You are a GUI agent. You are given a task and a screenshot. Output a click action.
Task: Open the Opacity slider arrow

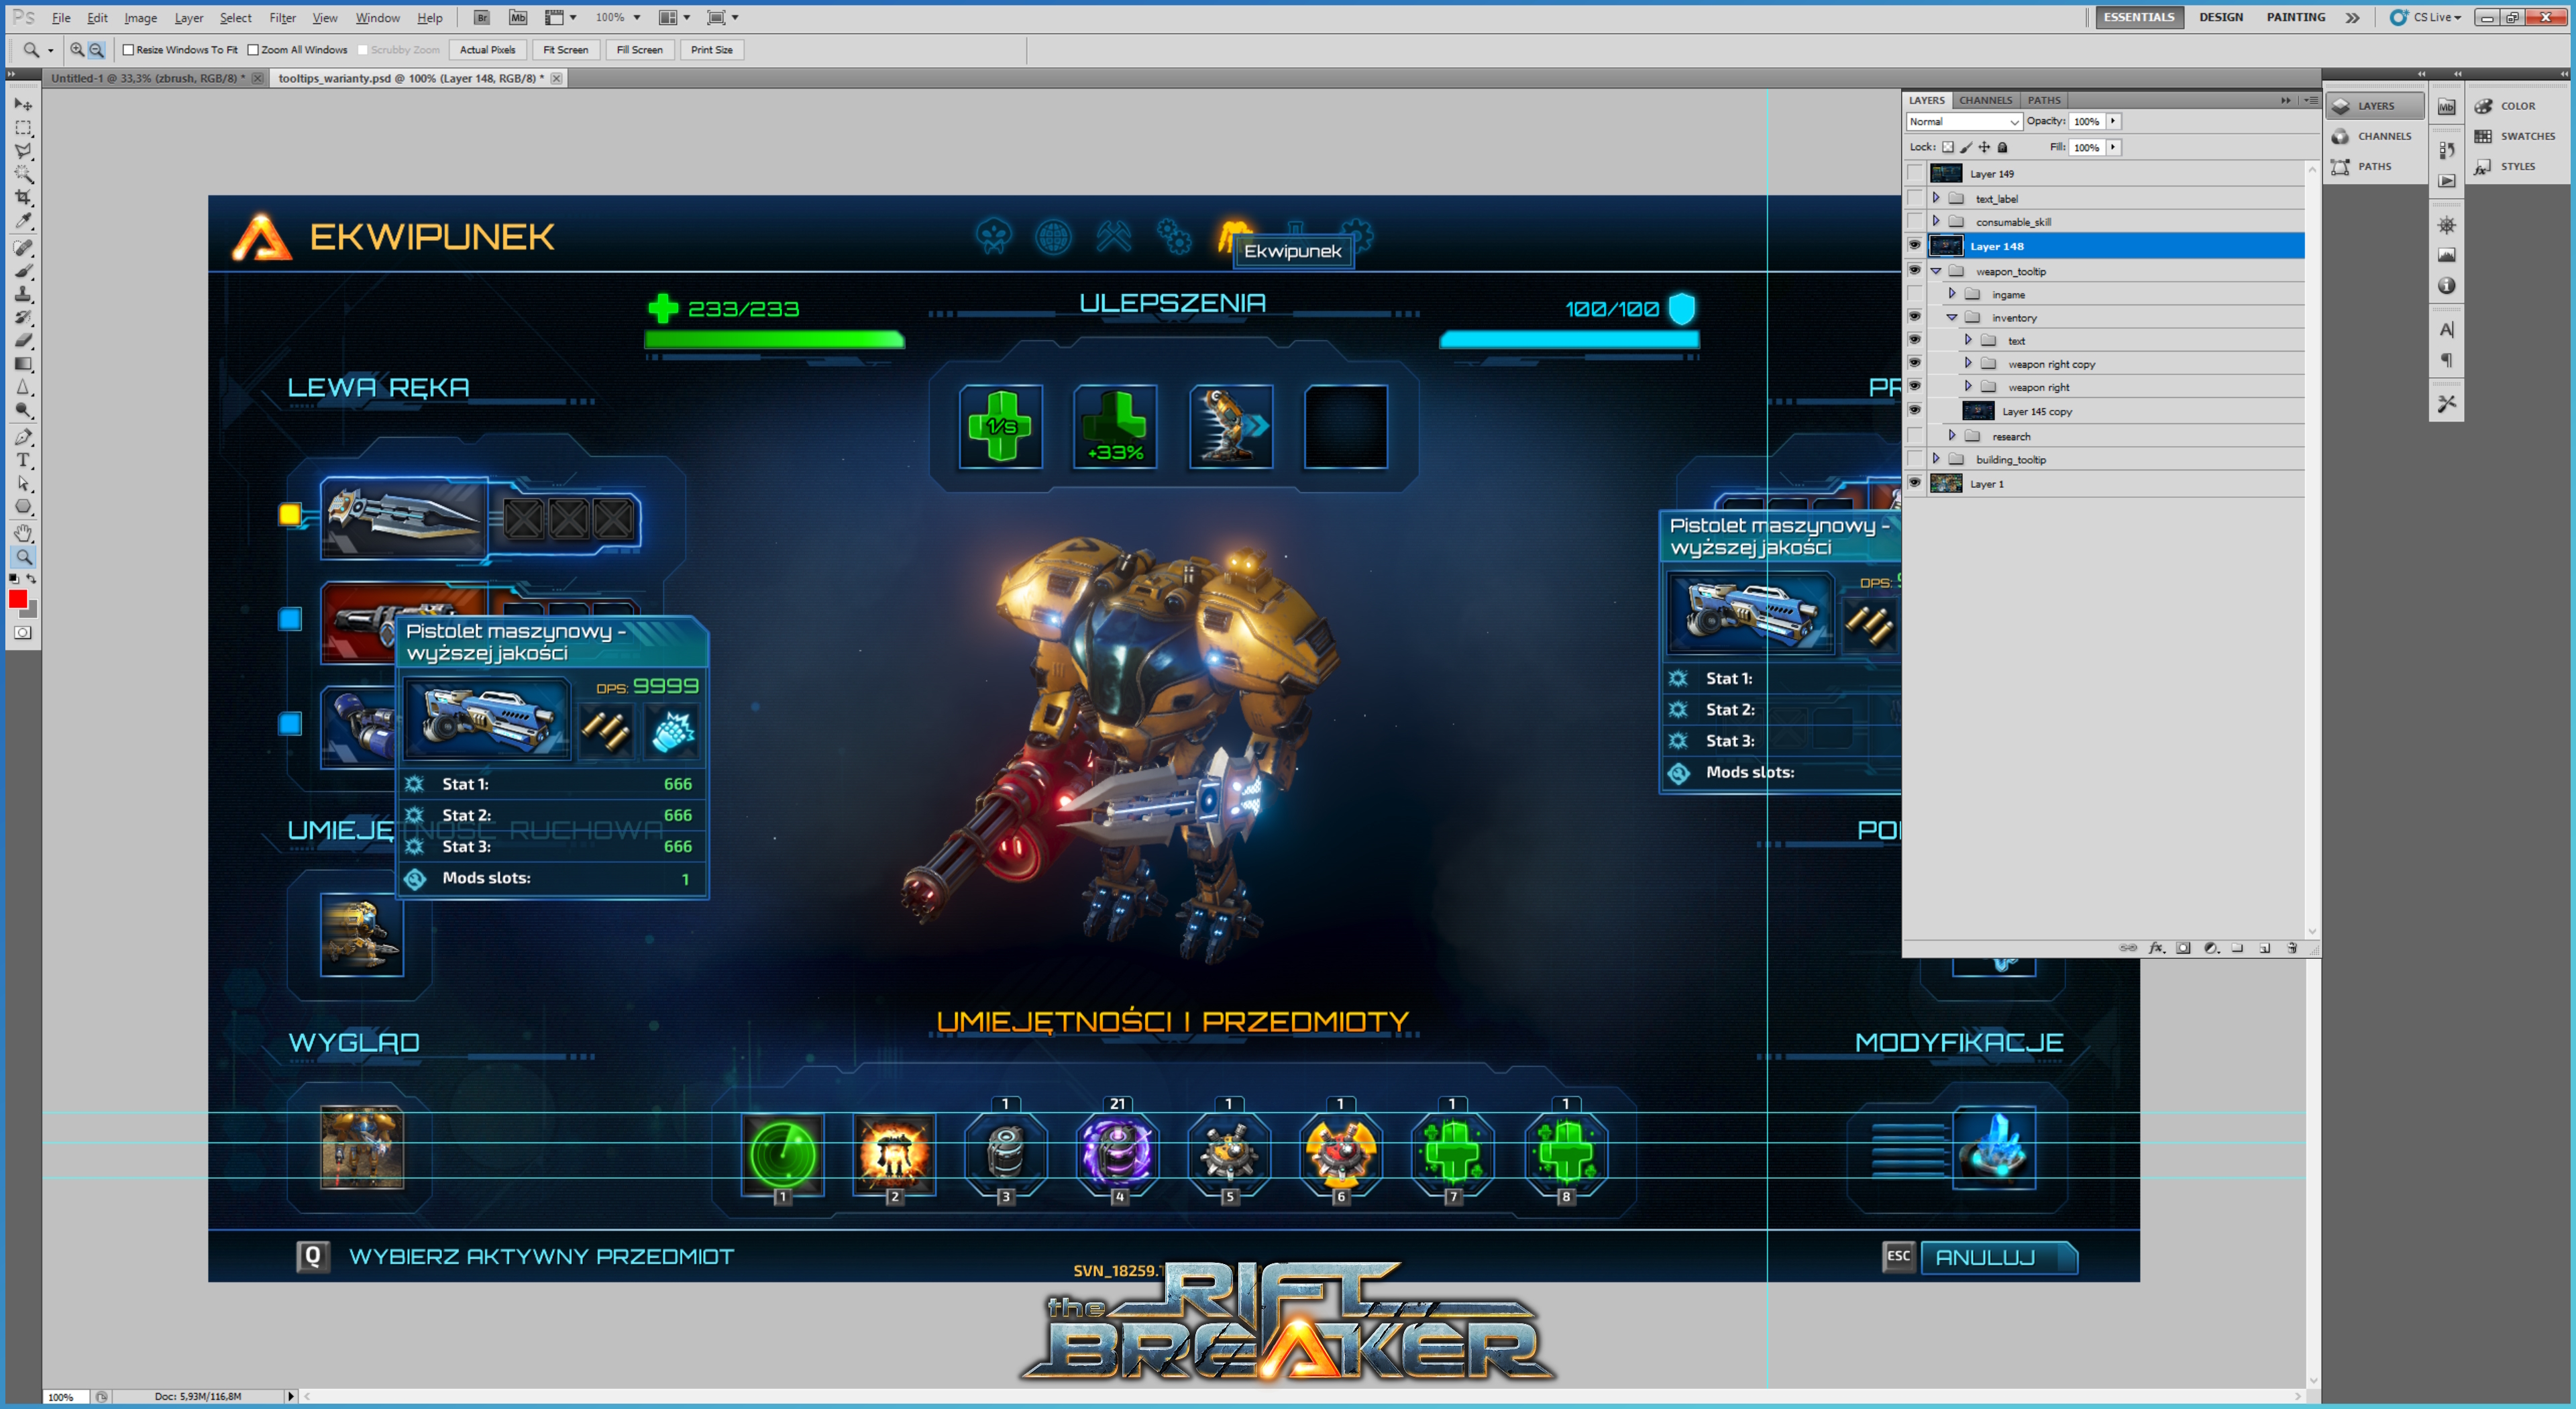click(x=2113, y=121)
